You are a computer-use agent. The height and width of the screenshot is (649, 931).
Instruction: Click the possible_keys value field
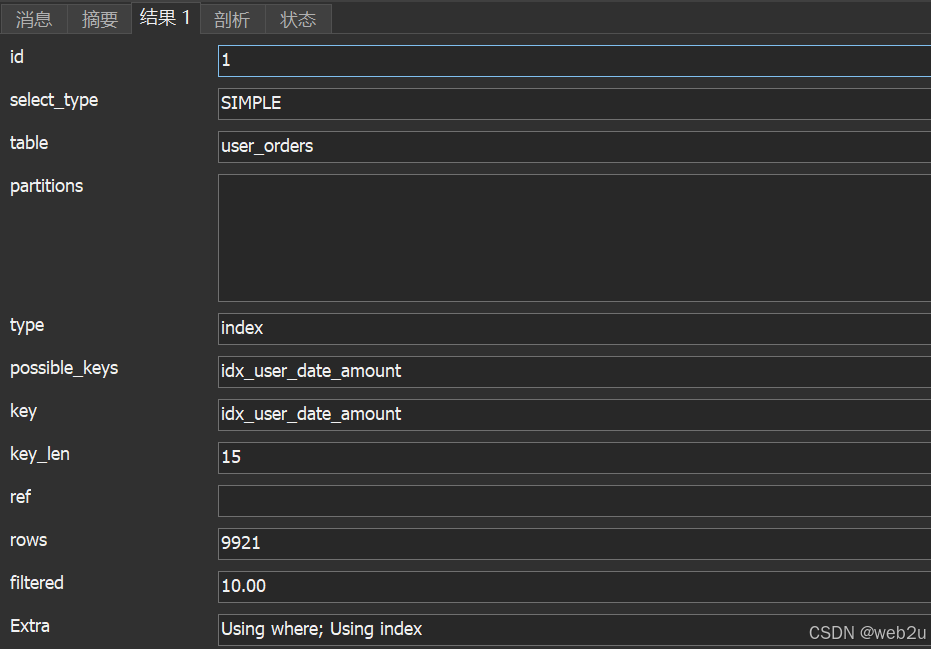click(x=573, y=371)
